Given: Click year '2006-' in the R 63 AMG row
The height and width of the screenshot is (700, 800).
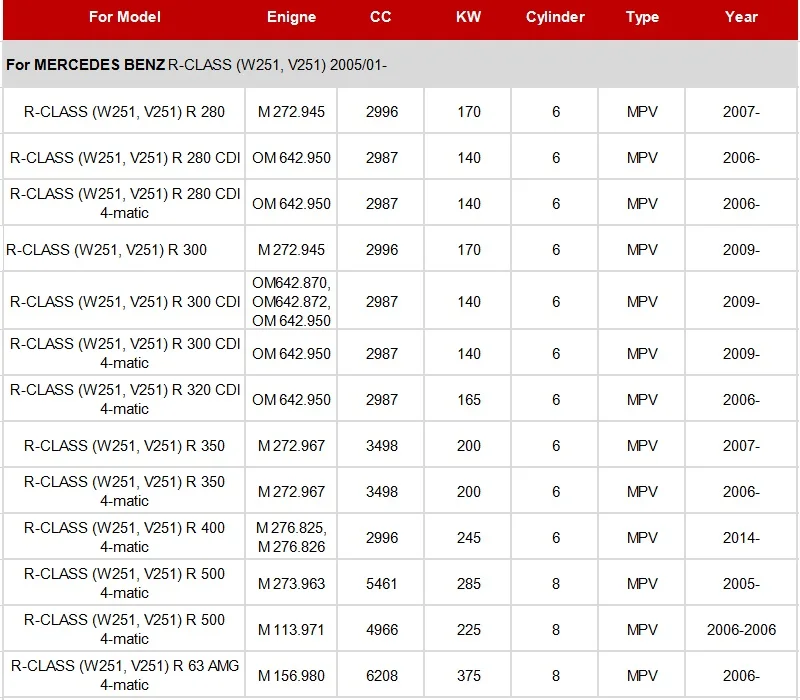Looking at the screenshot, I should [741, 676].
